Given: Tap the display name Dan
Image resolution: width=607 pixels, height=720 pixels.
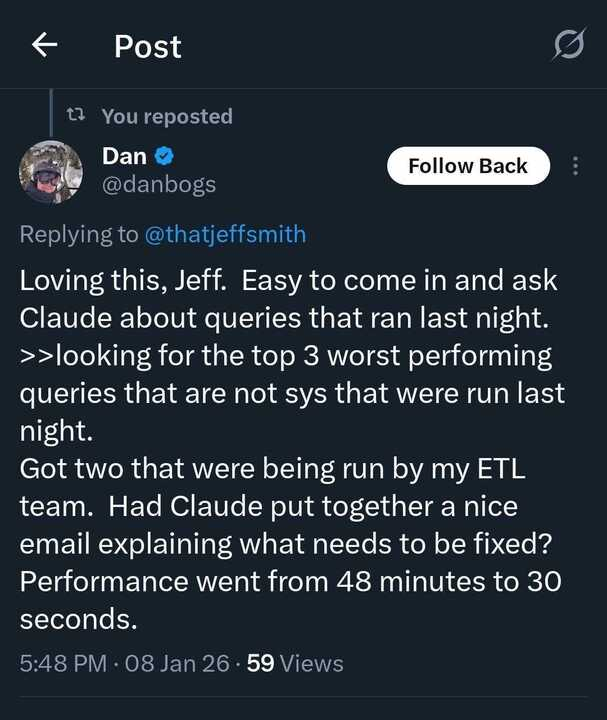Looking at the screenshot, I should pyautogui.click(x=124, y=156).
